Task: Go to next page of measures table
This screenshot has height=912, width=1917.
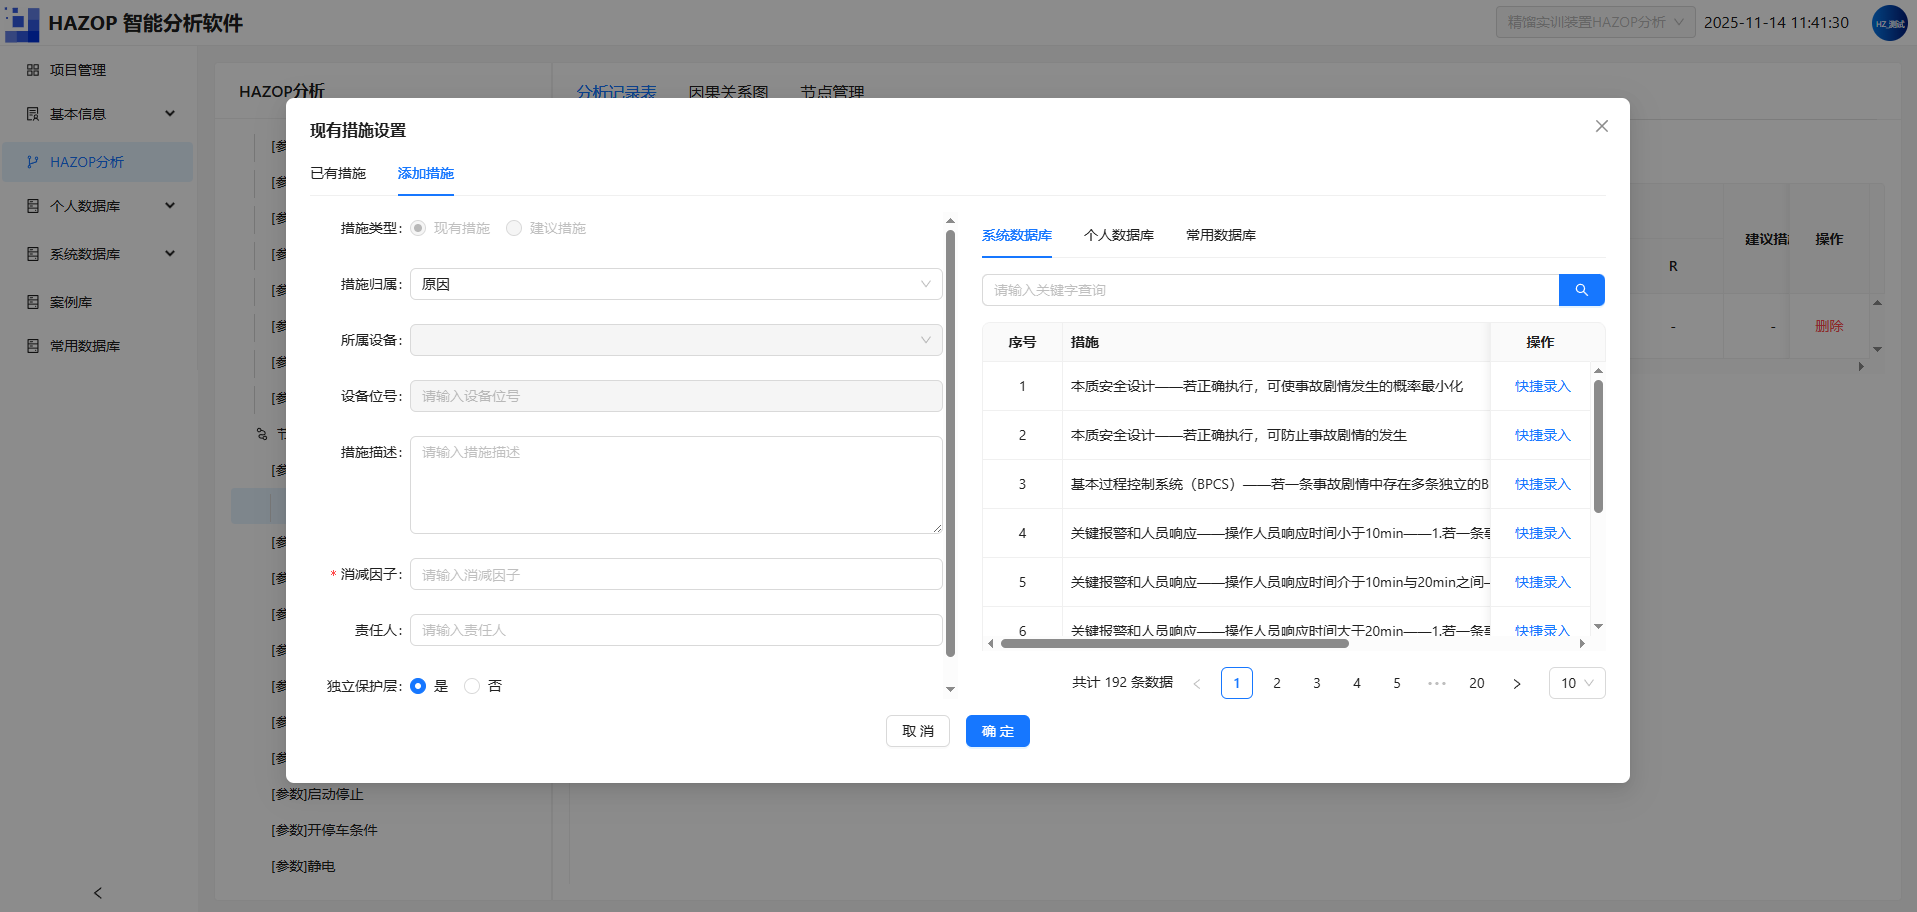Action: pyautogui.click(x=1517, y=684)
